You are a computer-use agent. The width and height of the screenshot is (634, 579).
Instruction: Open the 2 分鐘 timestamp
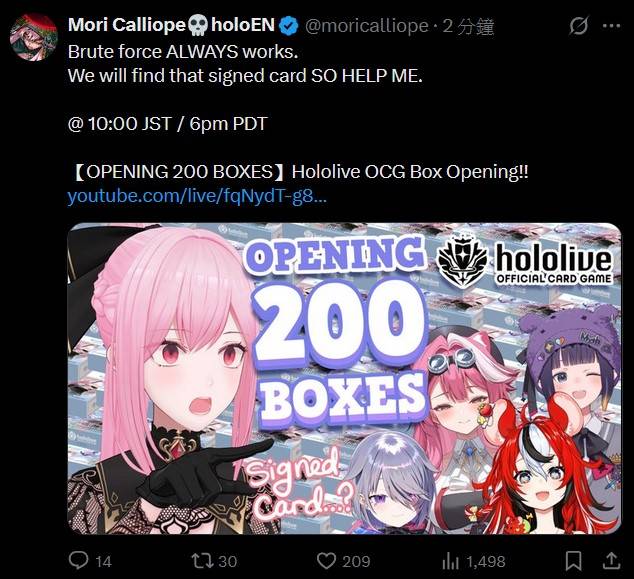(468, 26)
